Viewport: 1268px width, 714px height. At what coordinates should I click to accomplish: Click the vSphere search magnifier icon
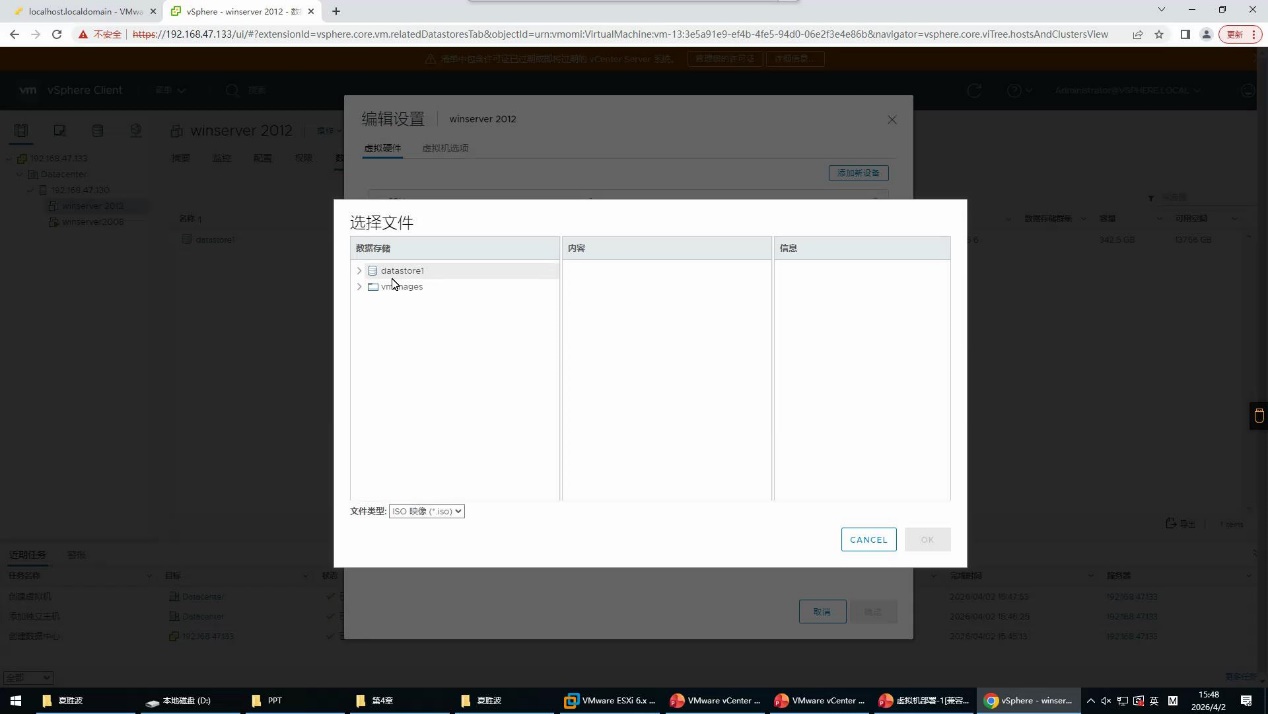[x=232, y=91]
